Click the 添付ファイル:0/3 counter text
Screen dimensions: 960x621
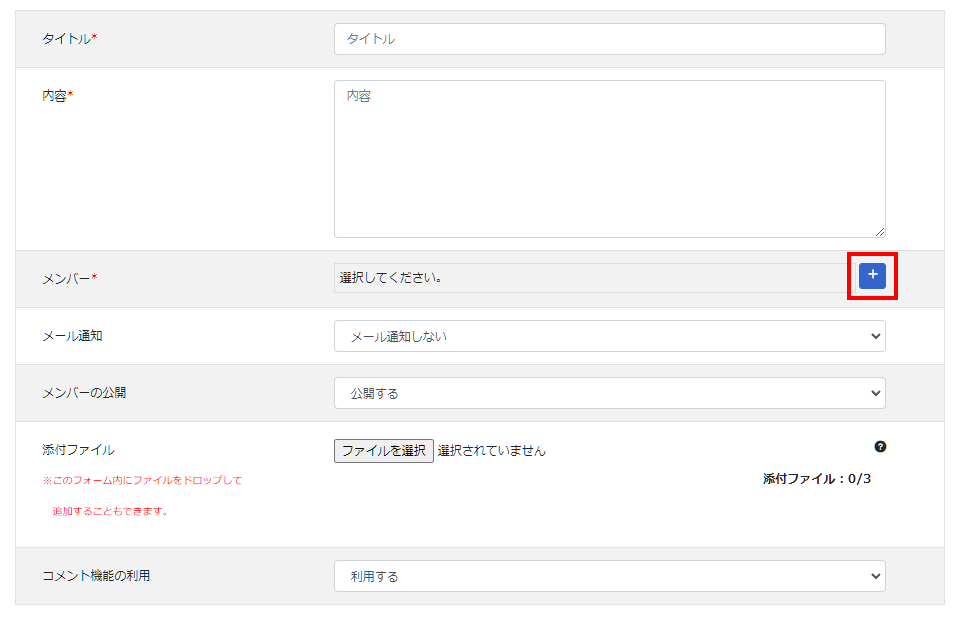(816, 479)
